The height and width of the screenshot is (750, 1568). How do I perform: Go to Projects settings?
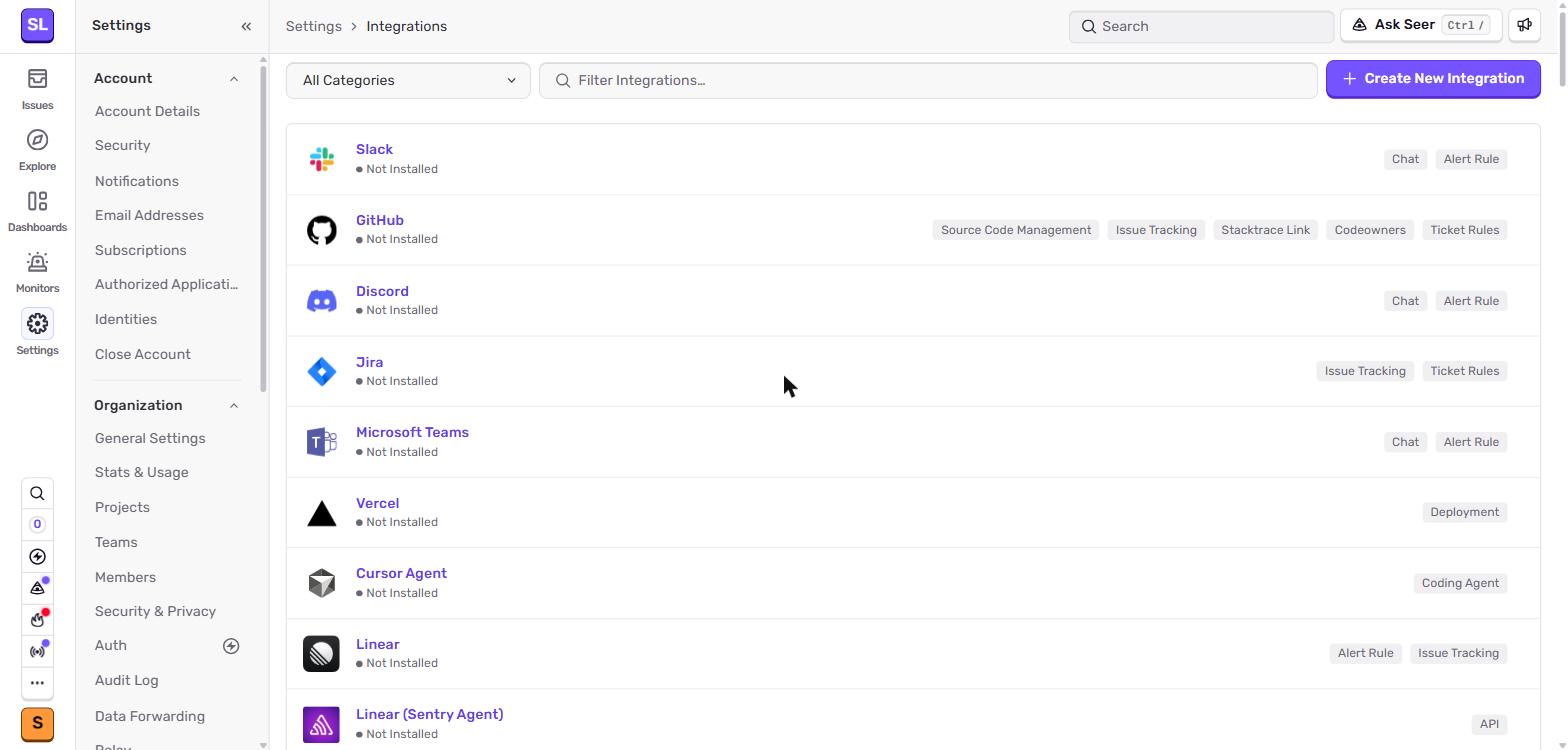coord(122,507)
